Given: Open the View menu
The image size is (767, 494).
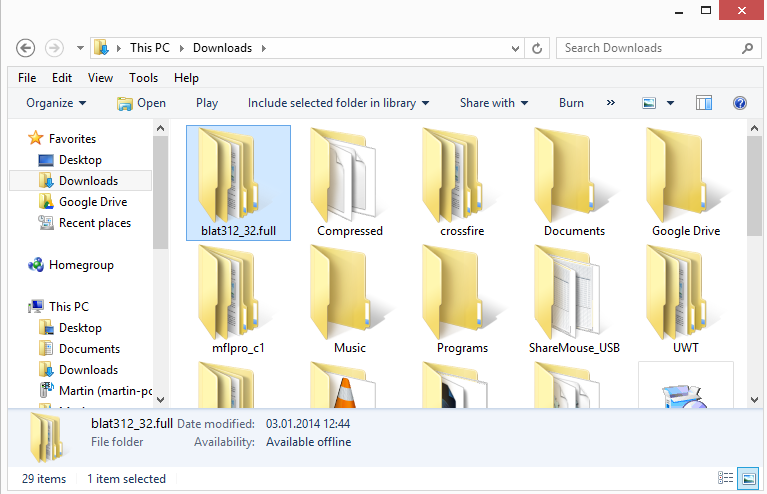Looking at the screenshot, I should click(100, 78).
